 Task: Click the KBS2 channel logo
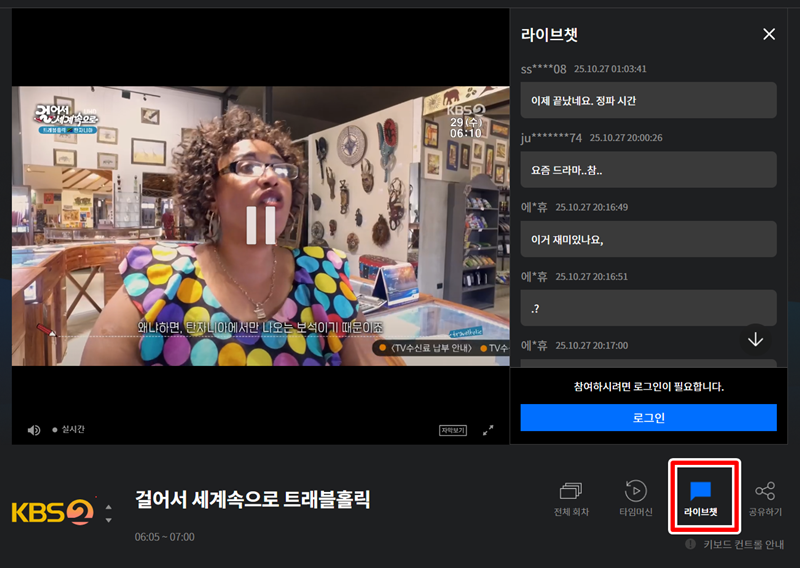(x=53, y=512)
